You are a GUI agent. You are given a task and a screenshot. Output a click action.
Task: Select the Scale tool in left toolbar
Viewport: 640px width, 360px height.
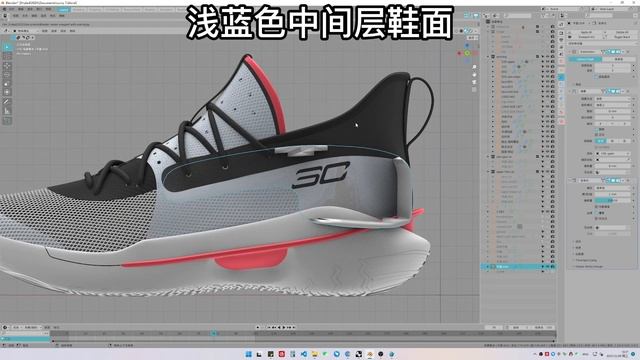point(7,84)
